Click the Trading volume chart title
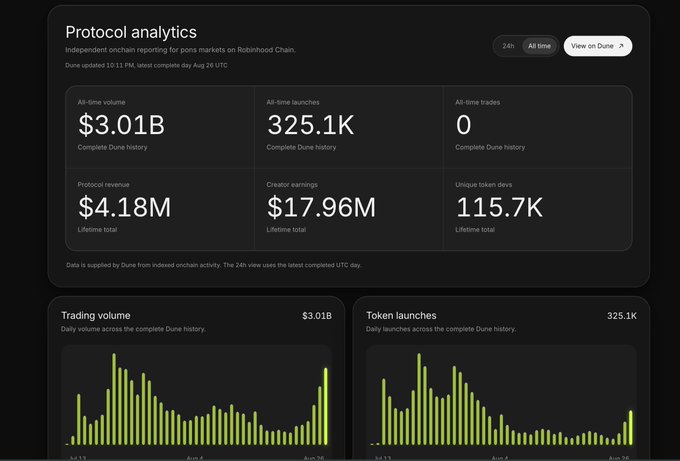This screenshot has height=461, width=680. (x=95, y=316)
